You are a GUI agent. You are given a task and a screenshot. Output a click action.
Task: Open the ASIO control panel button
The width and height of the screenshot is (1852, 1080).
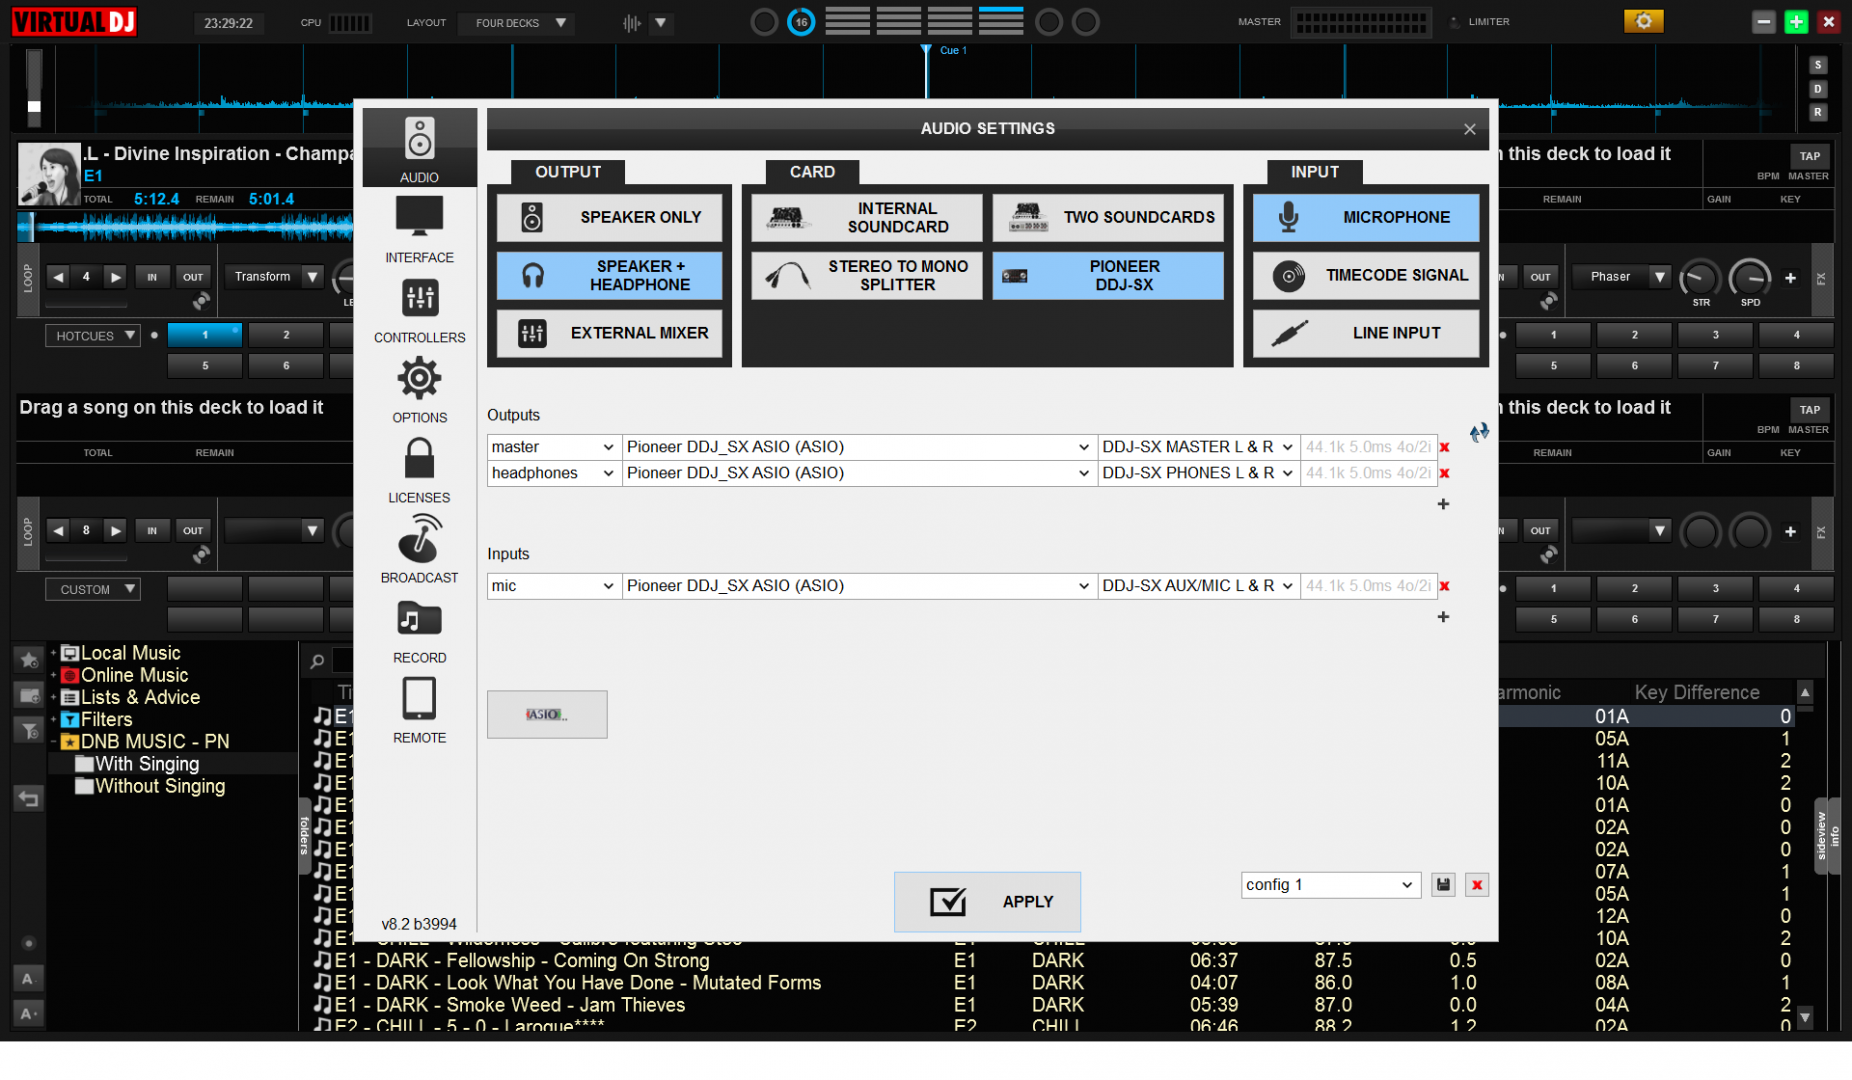click(x=547, y=714)
